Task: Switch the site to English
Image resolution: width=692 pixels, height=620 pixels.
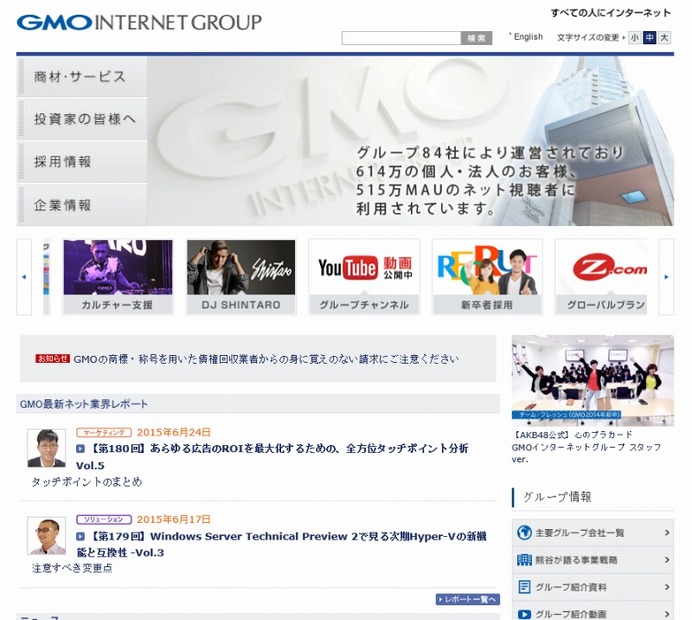Action: coord(528,37)
